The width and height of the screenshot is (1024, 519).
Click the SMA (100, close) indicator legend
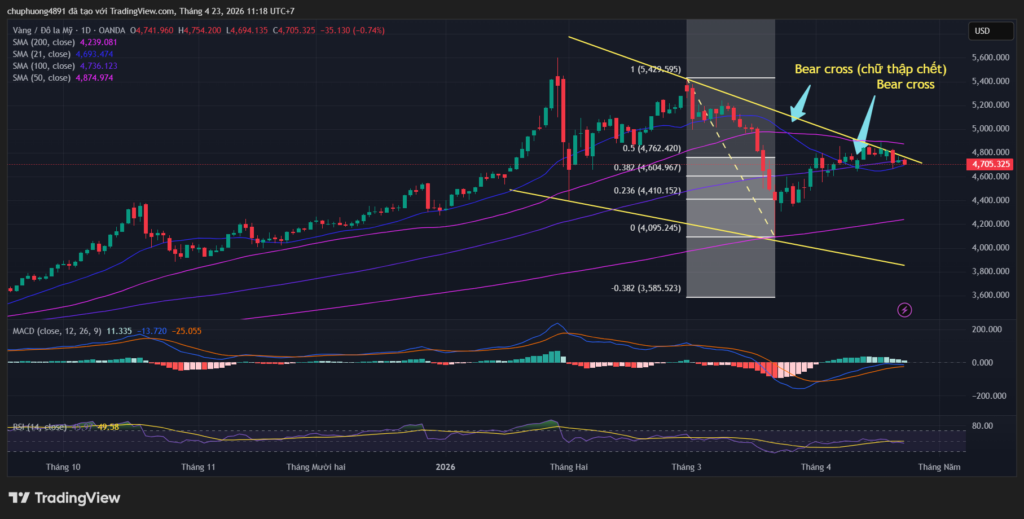tap(41, 66)
